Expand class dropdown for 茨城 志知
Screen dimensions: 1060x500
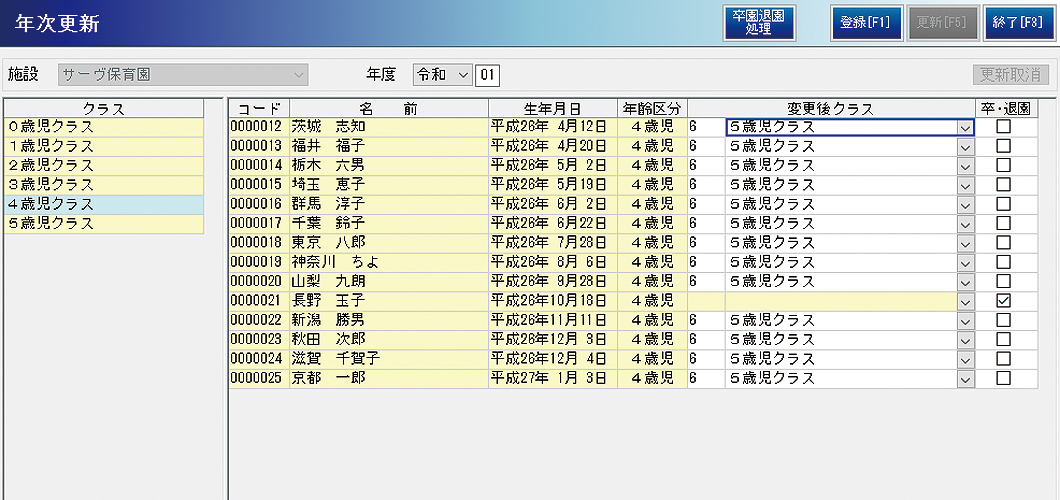[x=965, y=128]
